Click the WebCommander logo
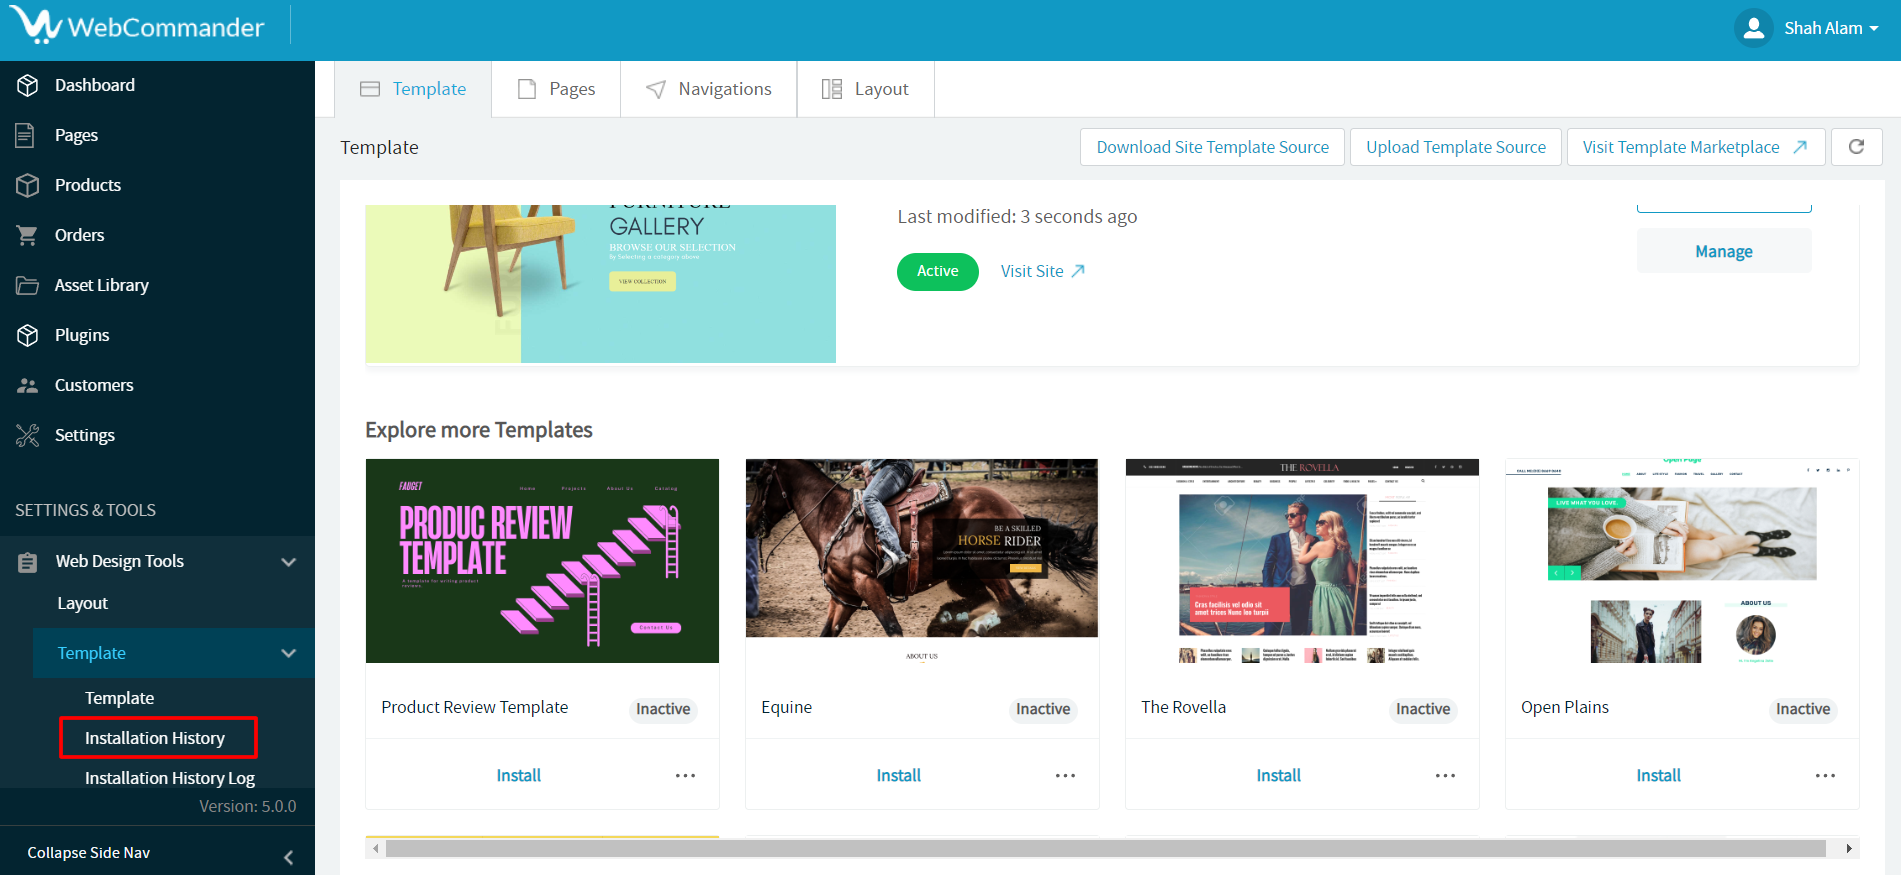 (137, 26)
